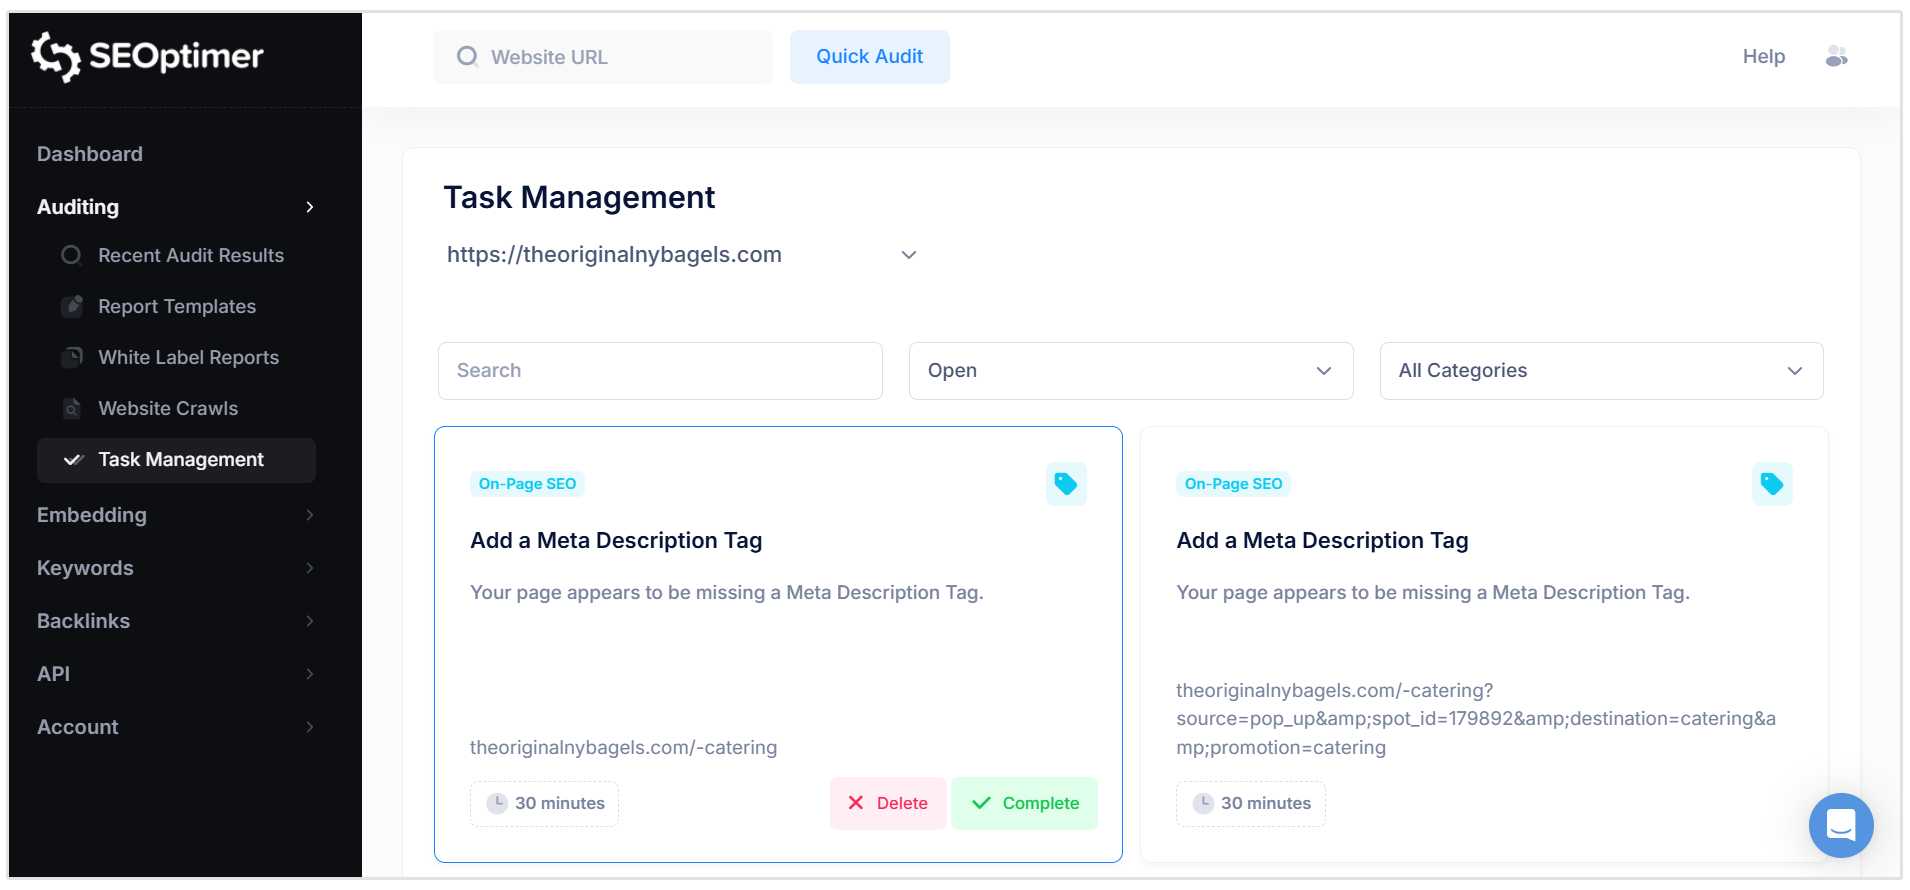Click the first card's On-Page SEO label
Viewport: 1910px width, 890px height.
coord(527,484)
